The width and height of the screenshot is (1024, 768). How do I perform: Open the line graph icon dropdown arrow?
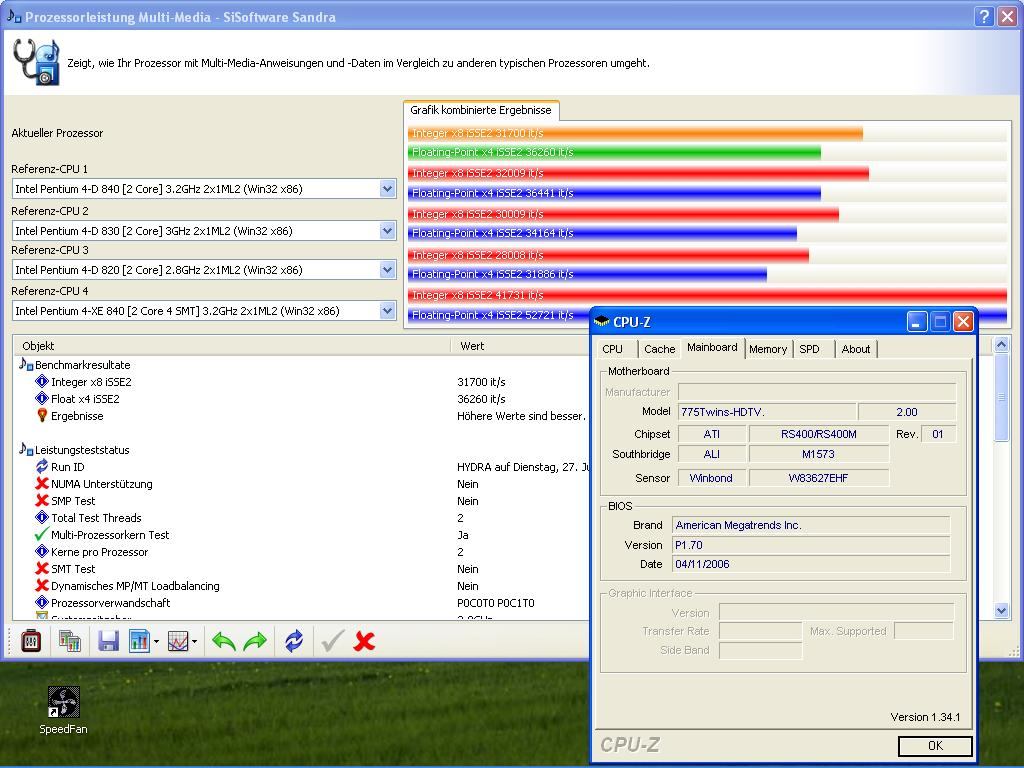195,642
